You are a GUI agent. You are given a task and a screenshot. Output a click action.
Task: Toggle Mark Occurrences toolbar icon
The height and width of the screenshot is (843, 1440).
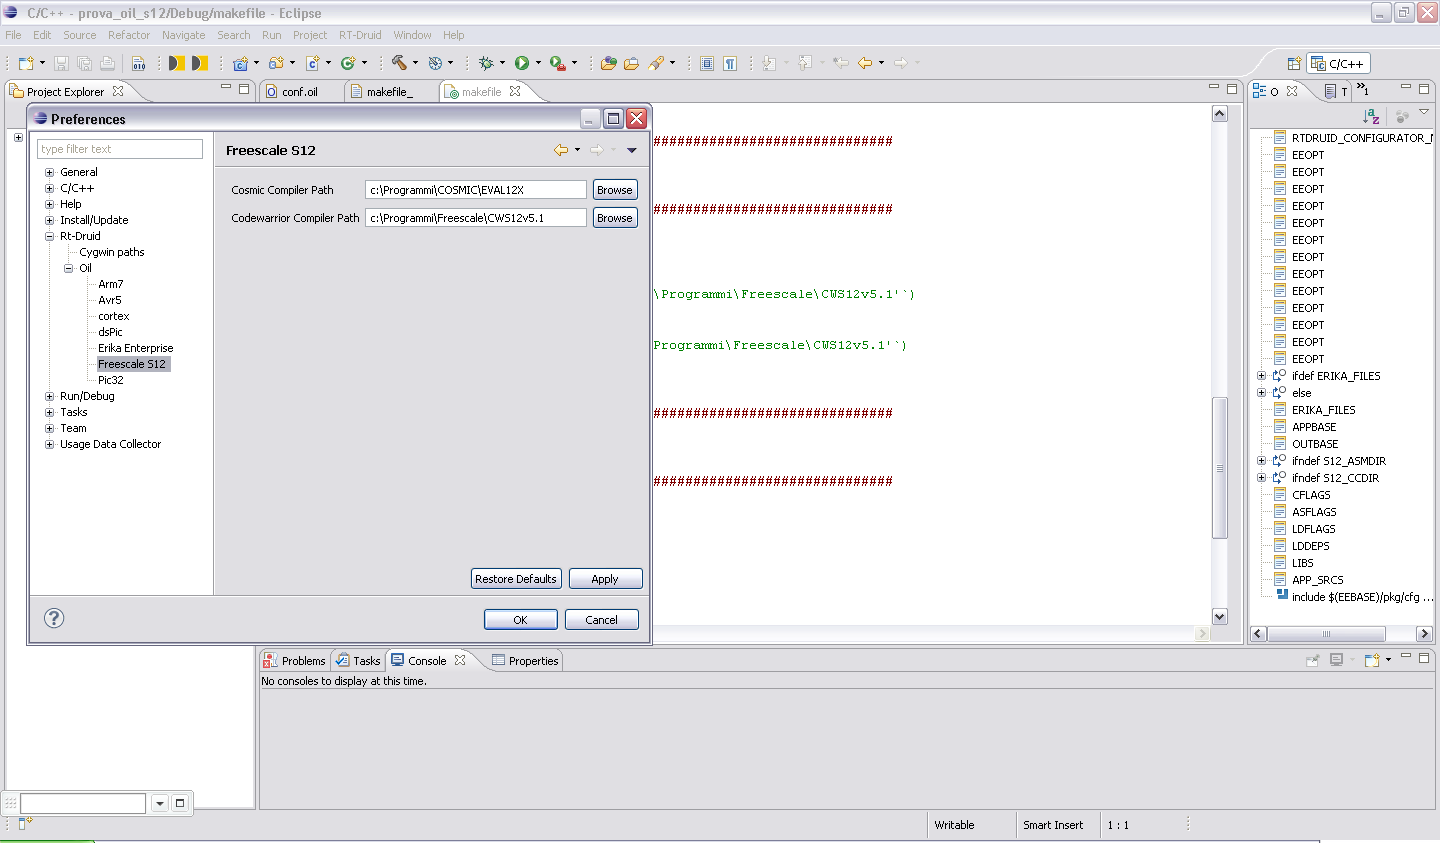click(x=707, y=63)
